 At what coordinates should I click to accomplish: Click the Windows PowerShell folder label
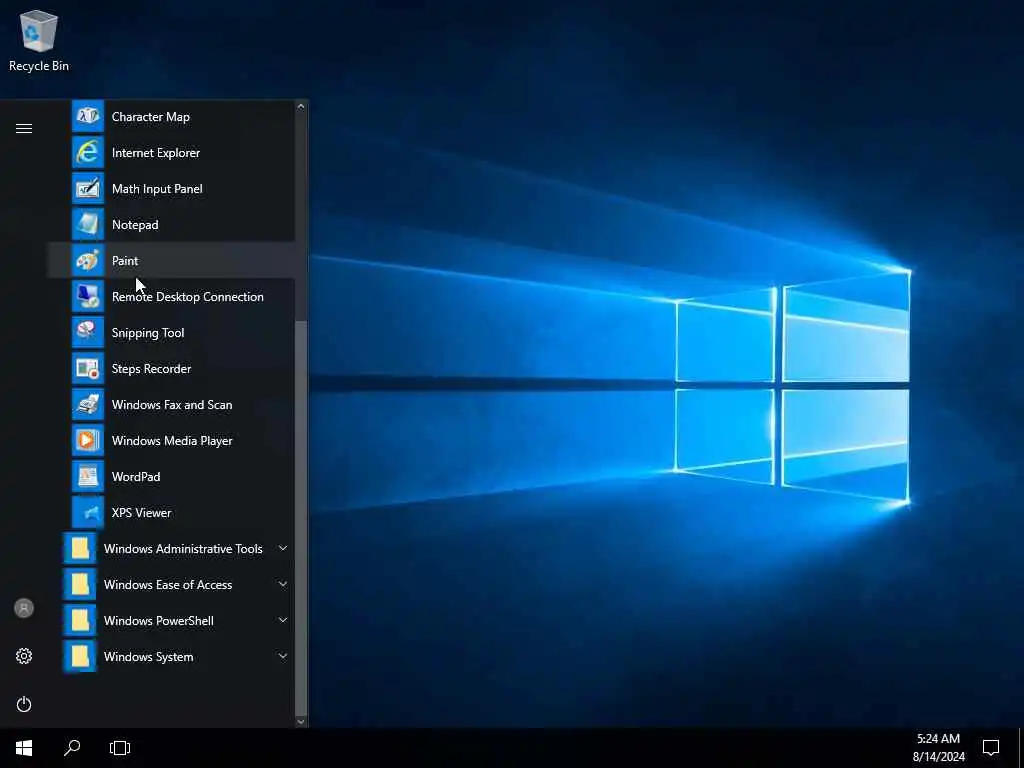pyautogui.click(x=159, y=620)
